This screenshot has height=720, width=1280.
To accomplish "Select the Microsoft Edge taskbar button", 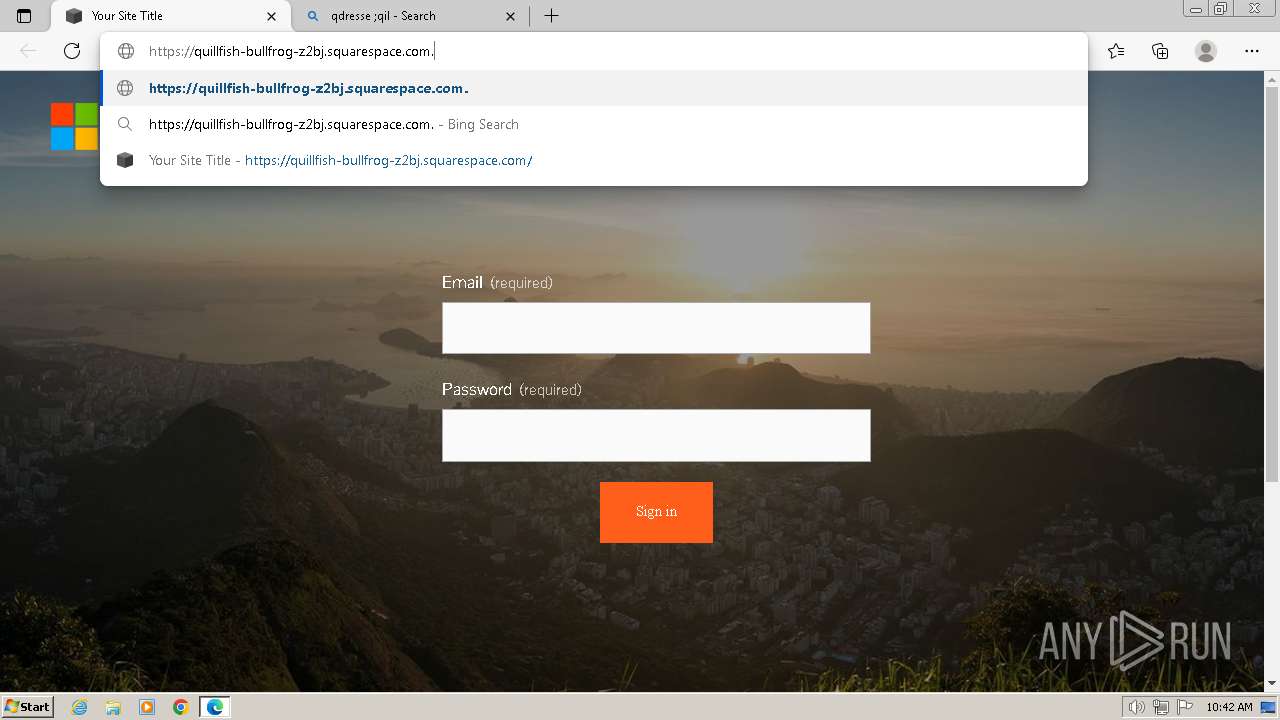I will [215, 707].
